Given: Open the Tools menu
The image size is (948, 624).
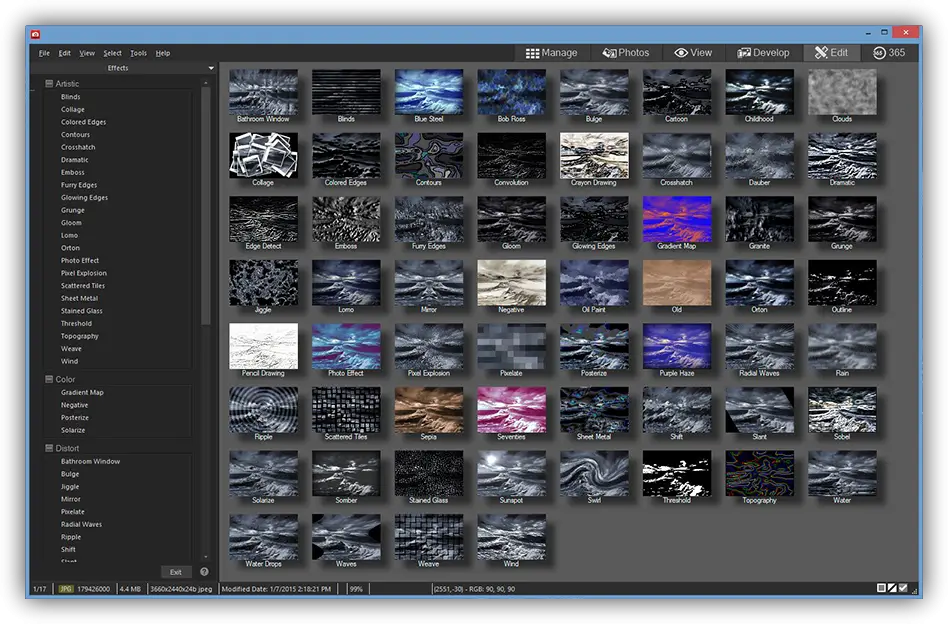Looking at the screenshot, I should coord(138,53).
